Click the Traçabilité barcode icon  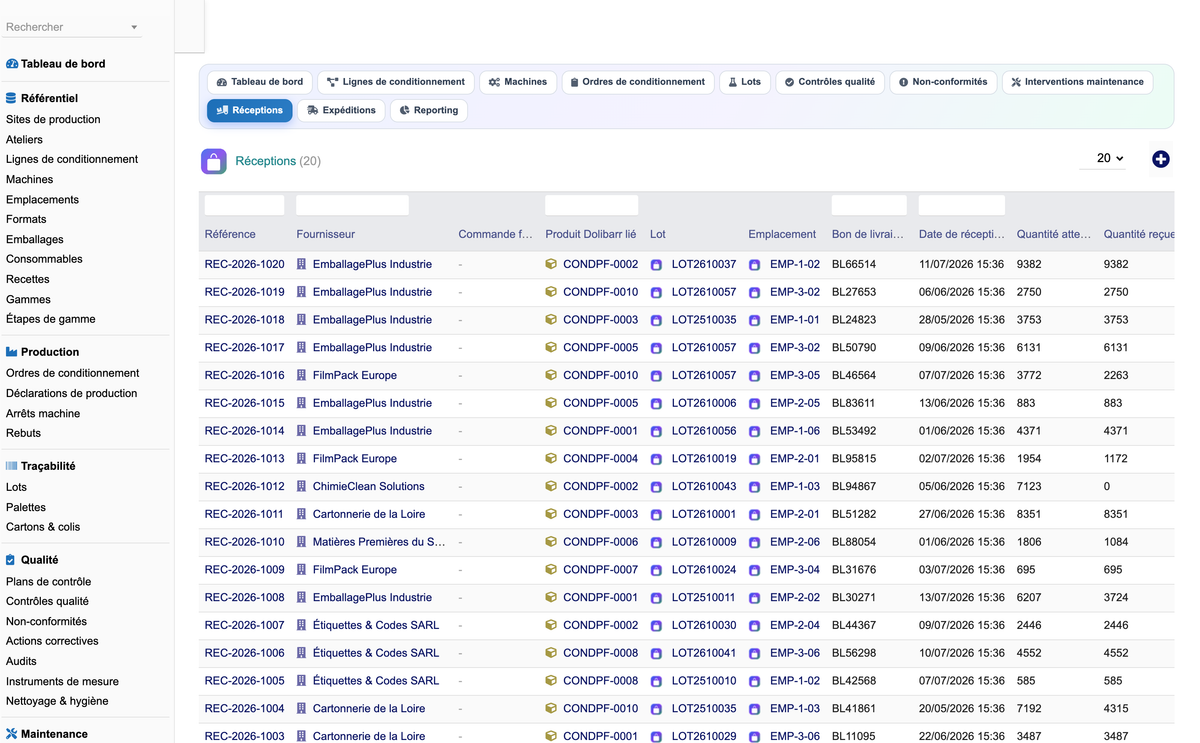12,466
